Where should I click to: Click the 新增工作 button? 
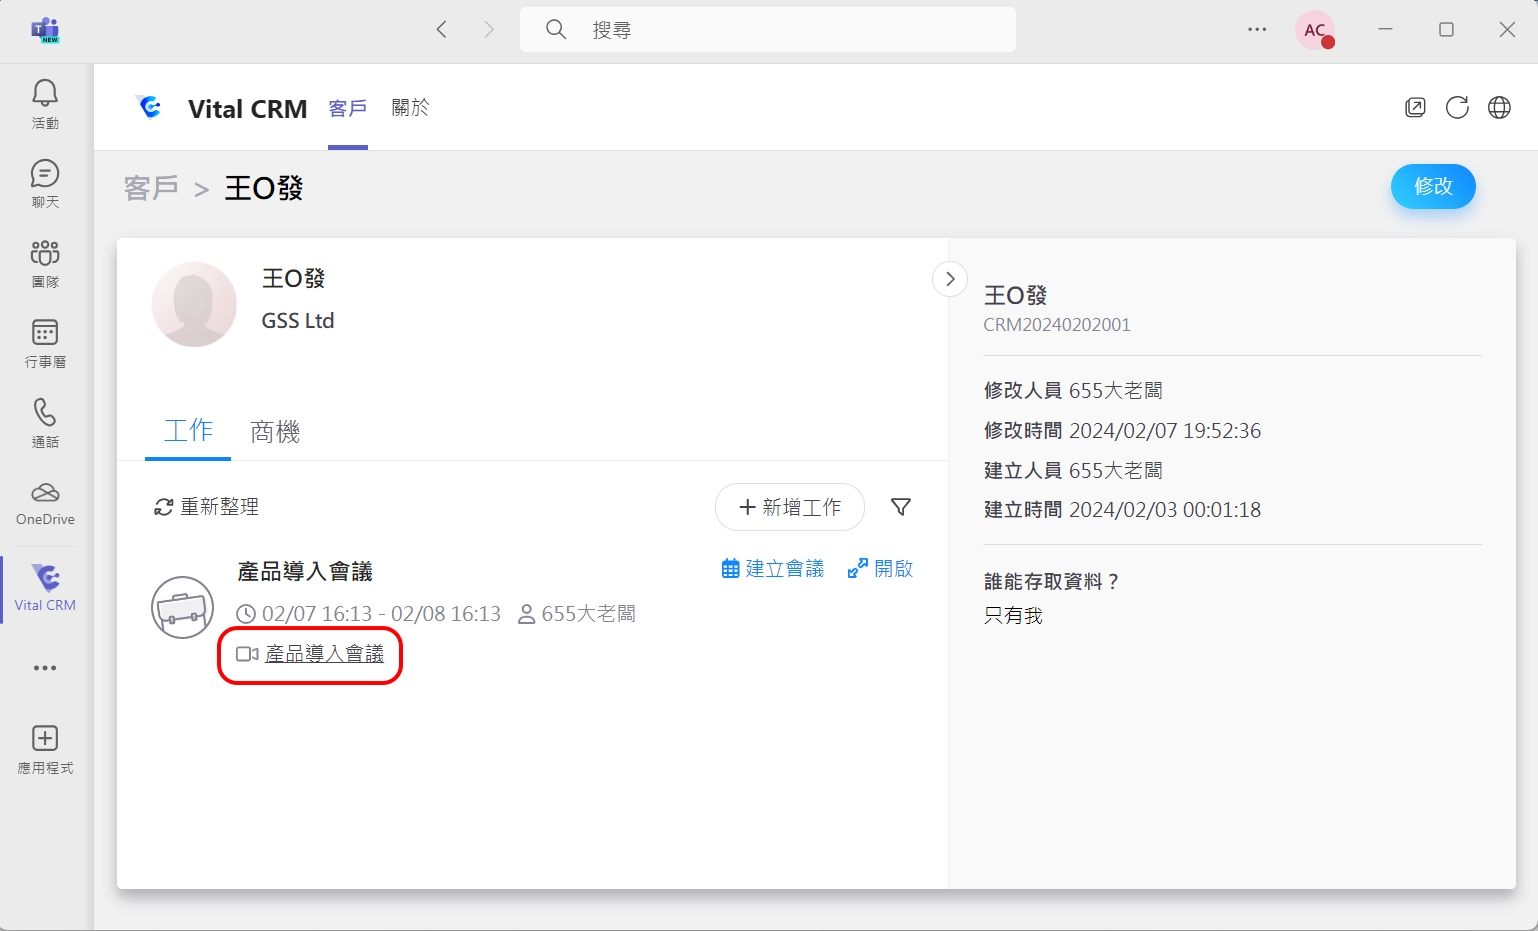[789, 508]
